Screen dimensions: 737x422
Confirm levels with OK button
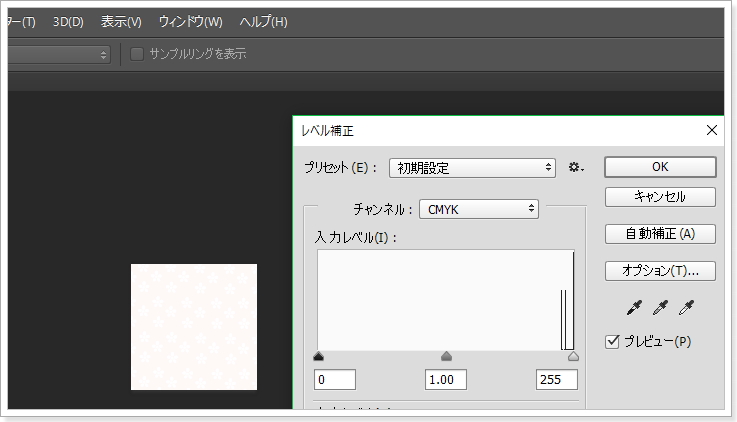(x=660, y=167)
